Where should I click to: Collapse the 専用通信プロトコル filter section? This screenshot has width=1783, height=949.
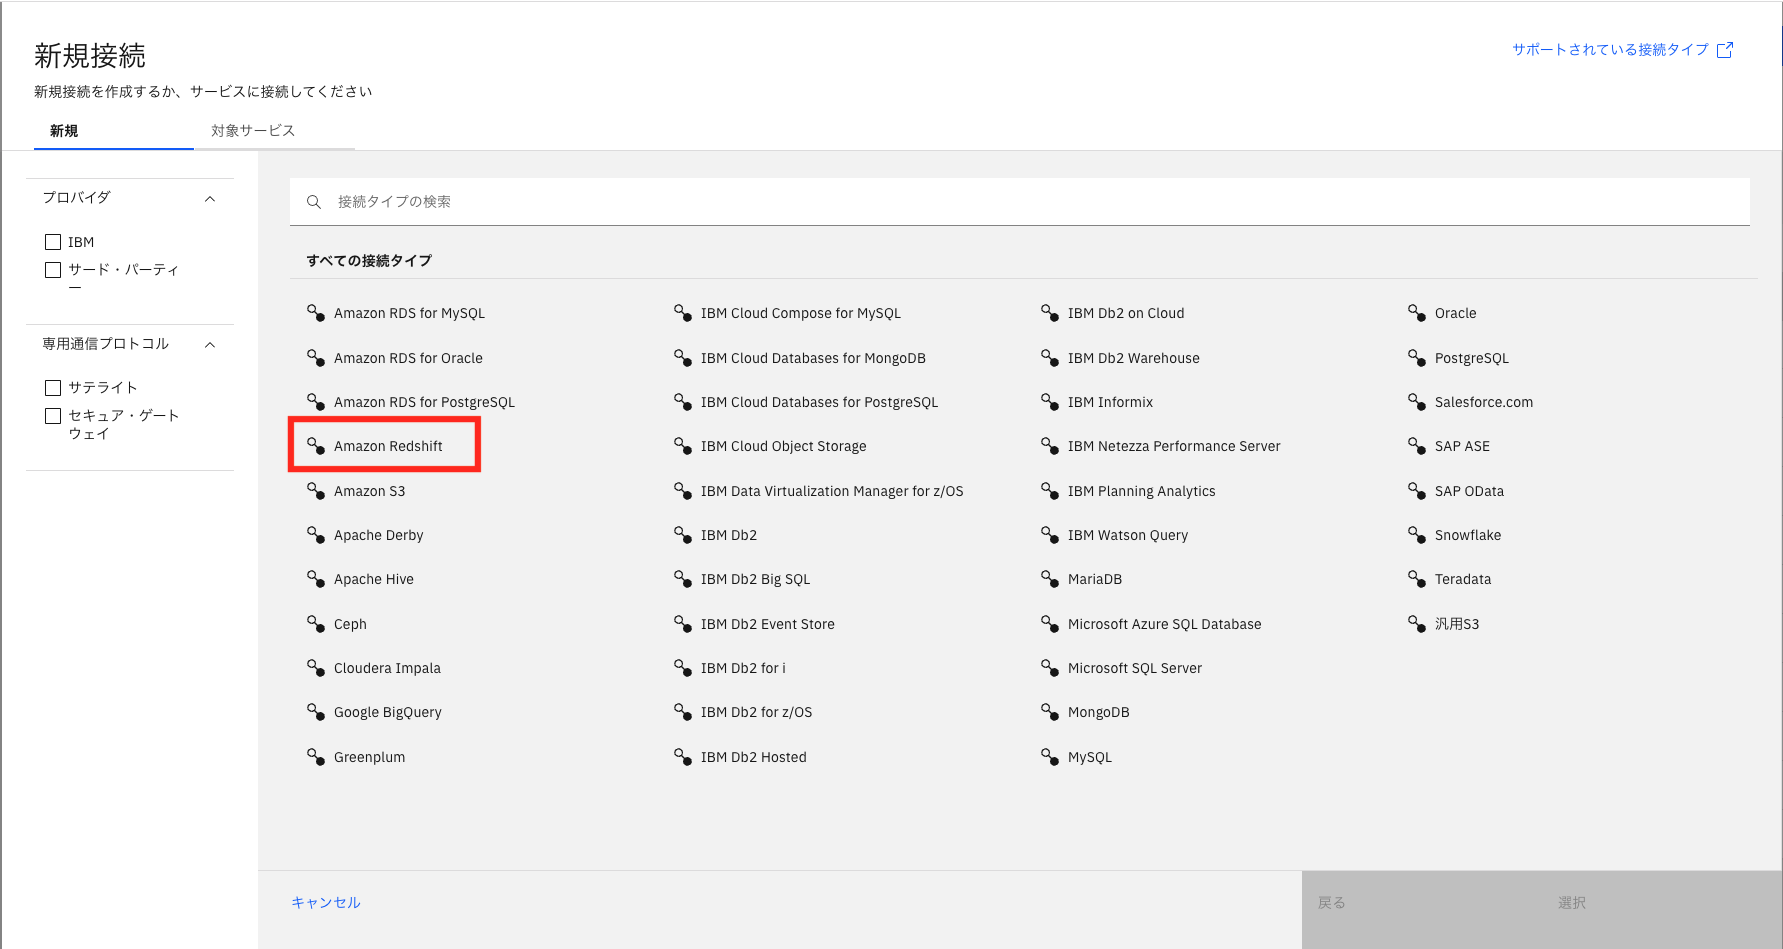(x=210, y=345)
